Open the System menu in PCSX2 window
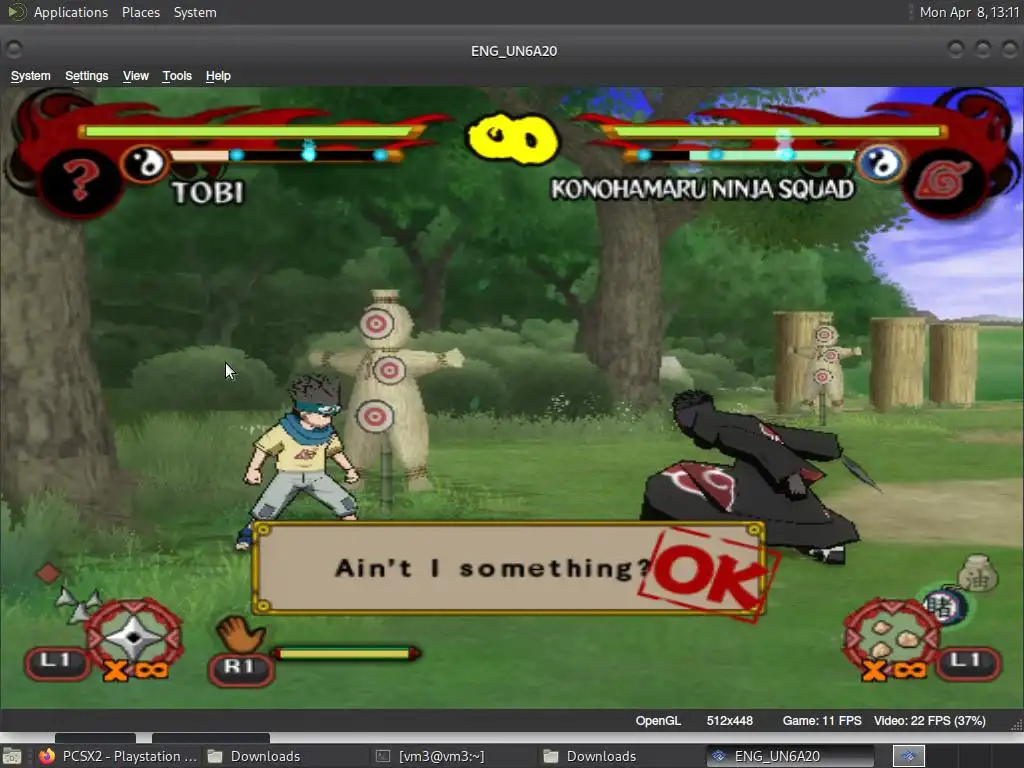Image resolution: width=1024 pixels, height=768 pixels. point(30,76)
